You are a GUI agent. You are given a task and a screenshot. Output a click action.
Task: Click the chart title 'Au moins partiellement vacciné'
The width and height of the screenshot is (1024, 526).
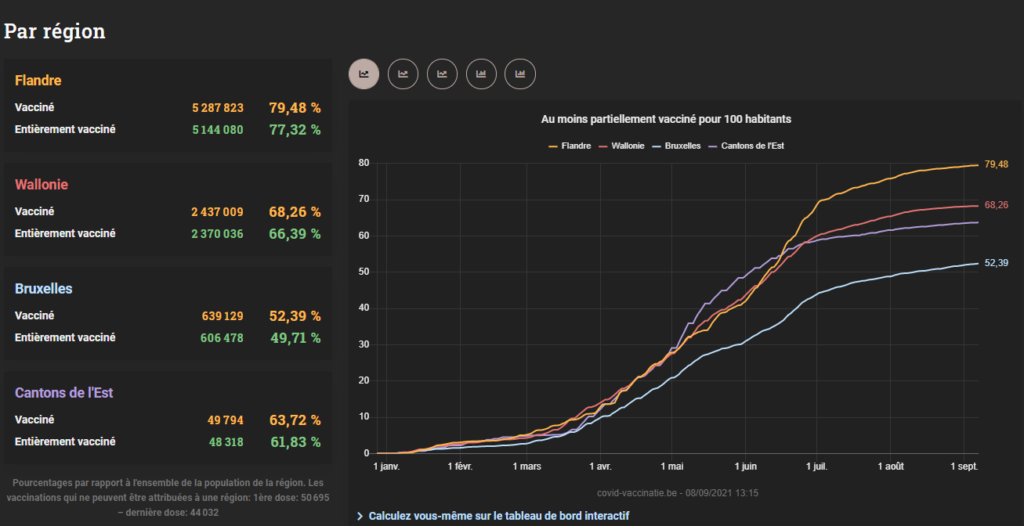point(666,119)
